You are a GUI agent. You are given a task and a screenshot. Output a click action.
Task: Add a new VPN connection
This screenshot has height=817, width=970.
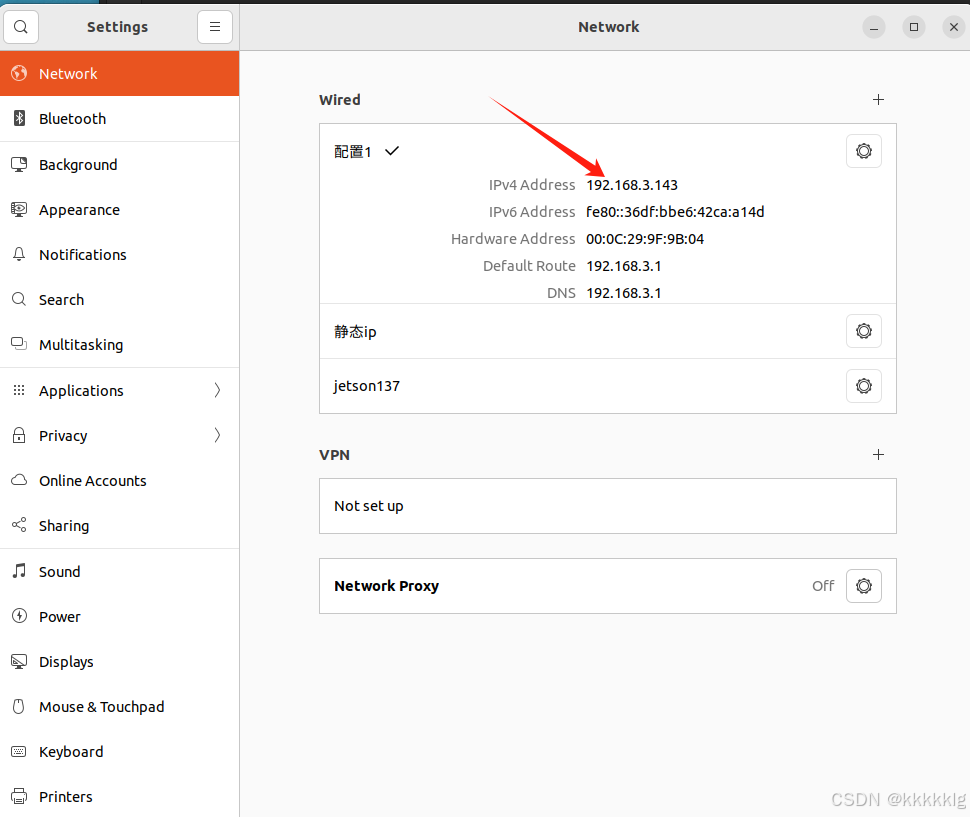click(878, 455)
